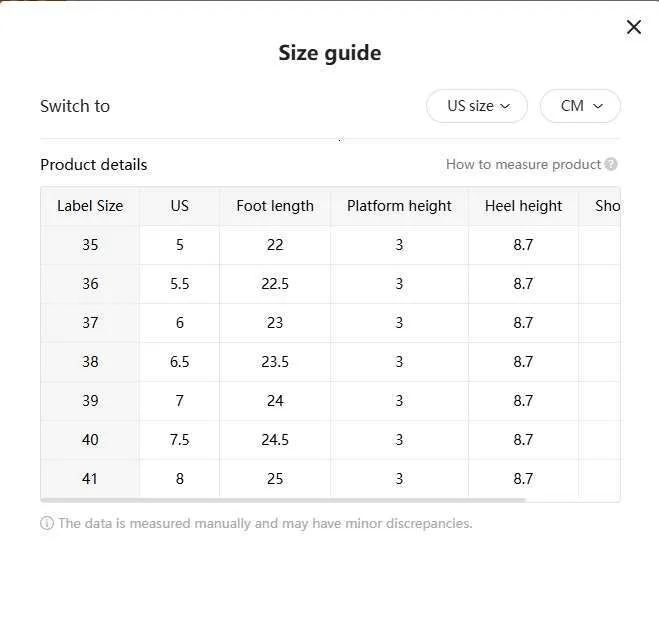Open the US size dropdown
The image size is (659, 637).
pyautogui.click(x=477, y=106)
